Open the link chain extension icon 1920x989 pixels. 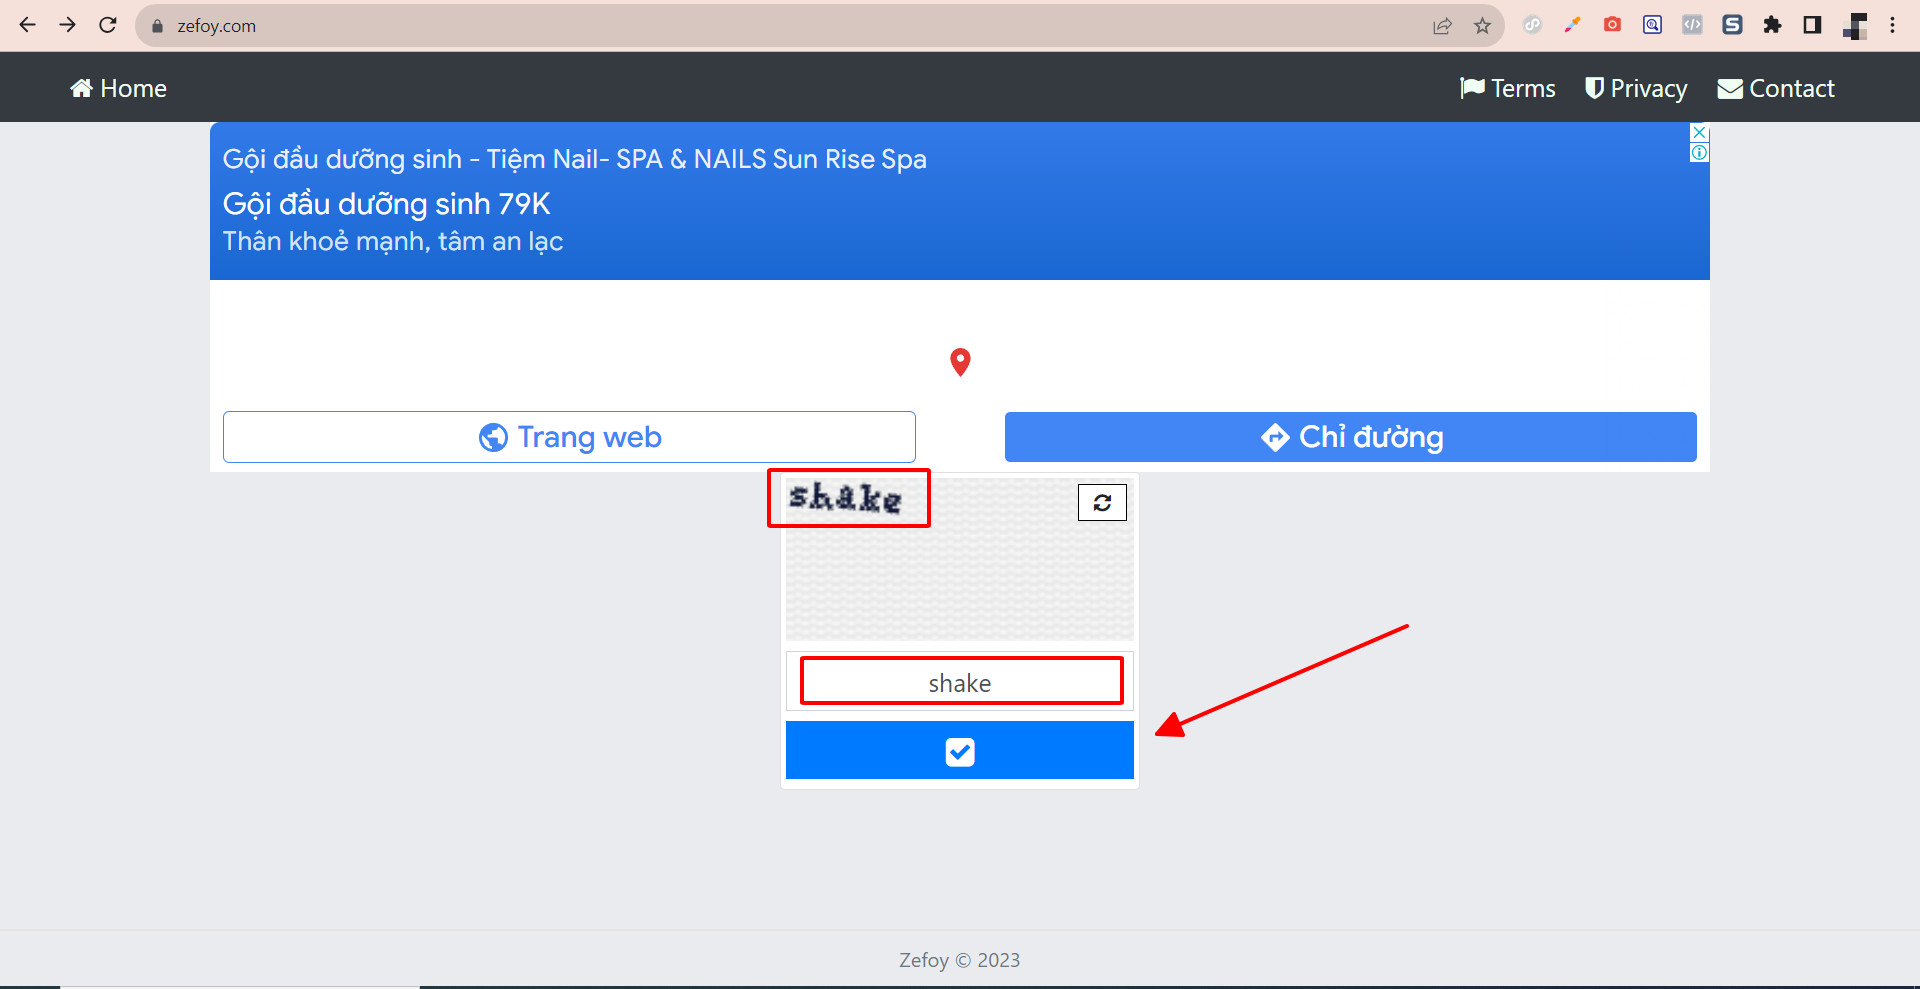(1532, 25)
